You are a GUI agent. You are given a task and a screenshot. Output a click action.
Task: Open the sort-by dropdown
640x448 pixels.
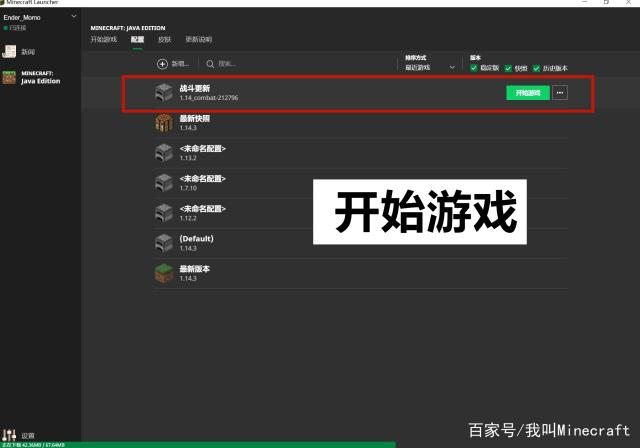pyautogui.click(x=429, y=67)
